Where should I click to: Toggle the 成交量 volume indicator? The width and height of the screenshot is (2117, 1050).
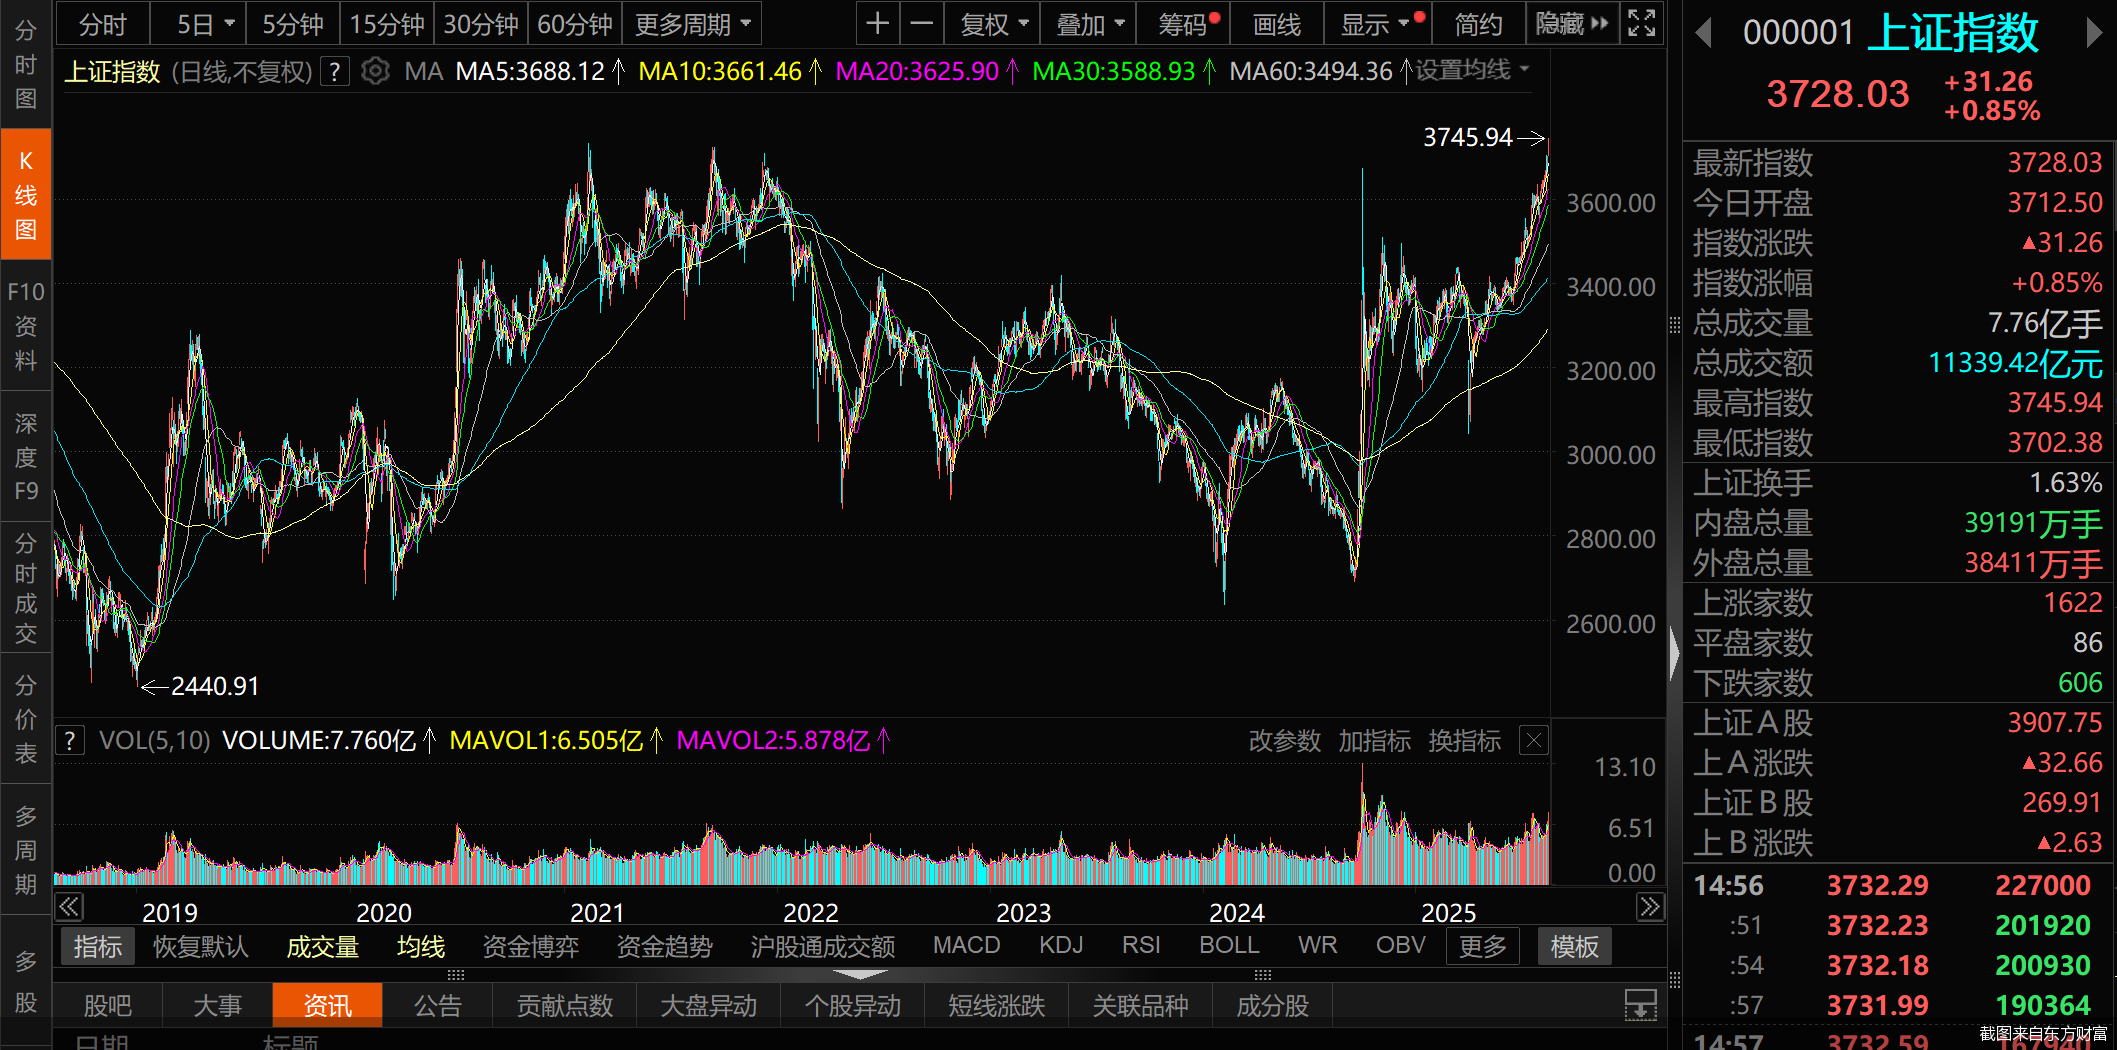point(322,946)
